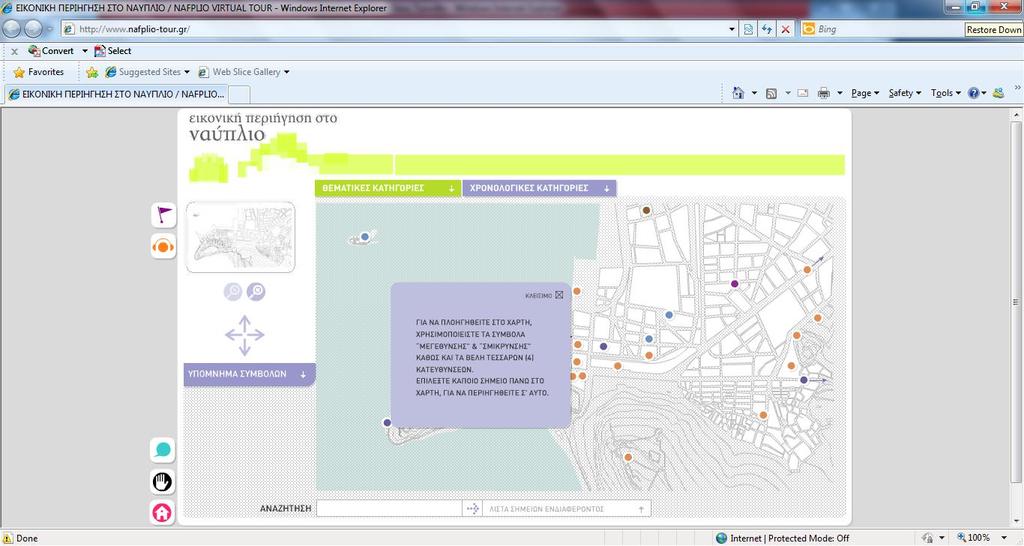Expand the toolbar overflow chevron
The width and height of the screenshot is (1024, 546).
click(x=1017, y=88)
